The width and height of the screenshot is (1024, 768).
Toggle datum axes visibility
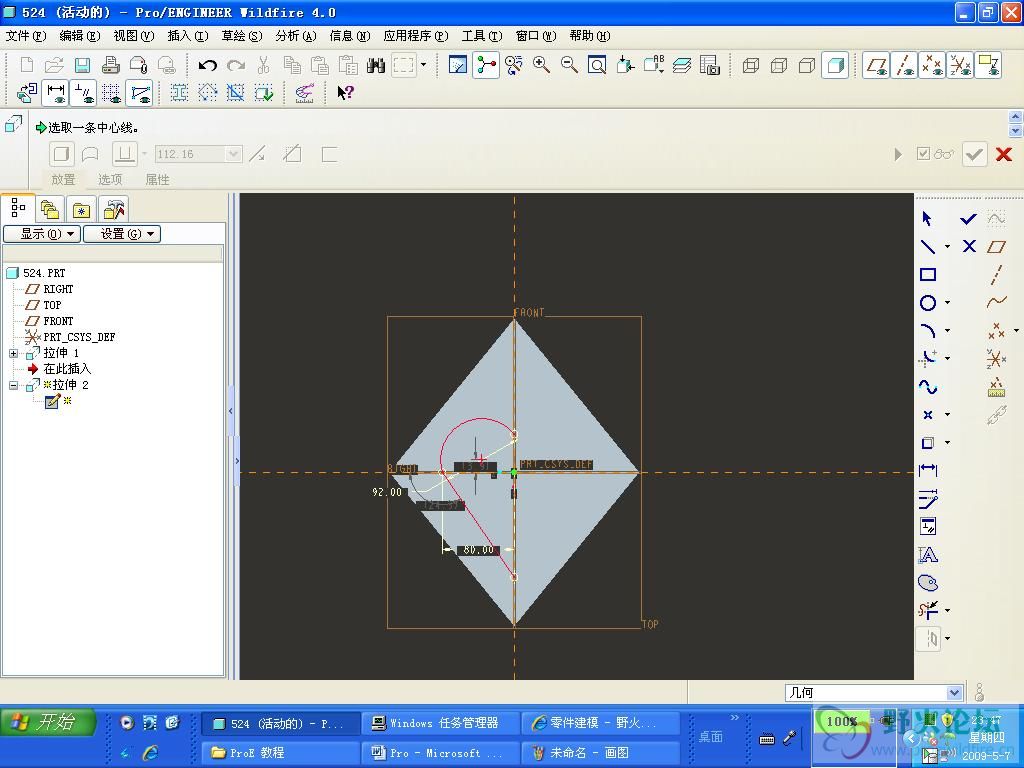point(904,65)
